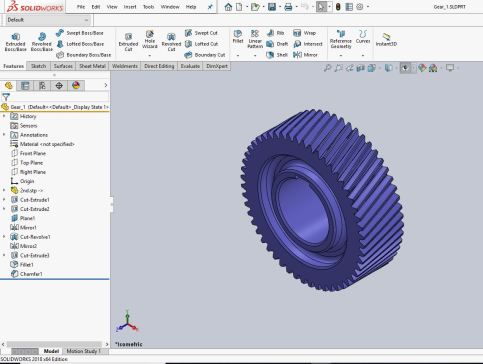Click the Swept Cut tool

pyautogui.click(x=201, y=33)
